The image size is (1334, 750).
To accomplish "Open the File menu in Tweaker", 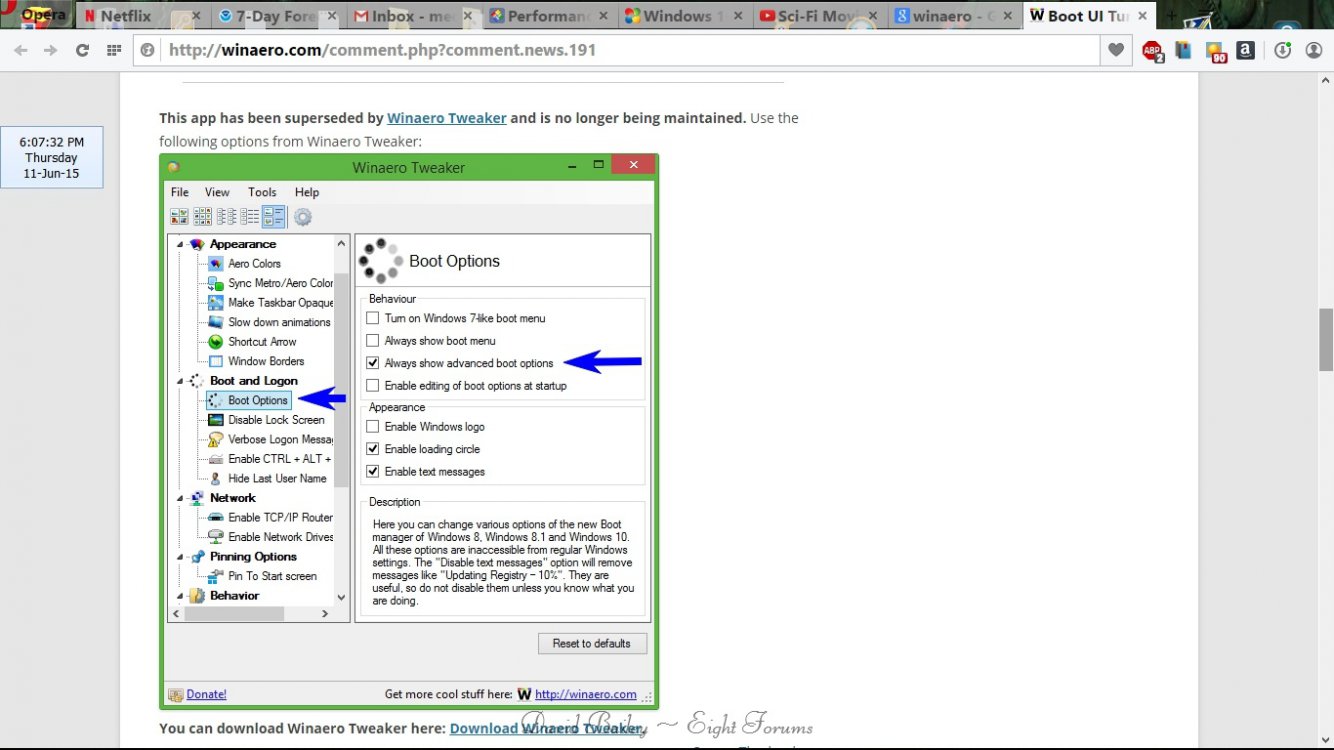I will coord(180,192).
